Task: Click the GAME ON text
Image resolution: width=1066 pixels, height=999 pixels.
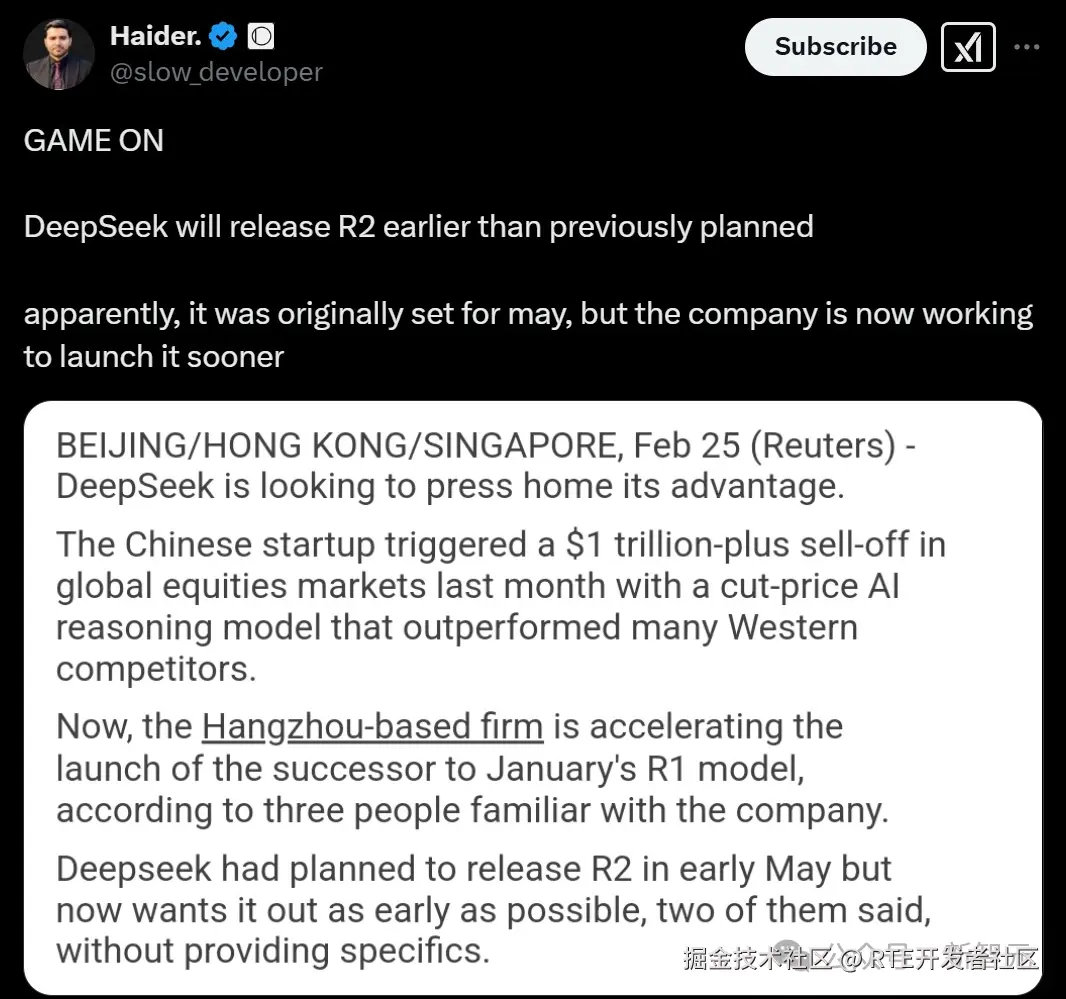Action: tap(94, 141)
